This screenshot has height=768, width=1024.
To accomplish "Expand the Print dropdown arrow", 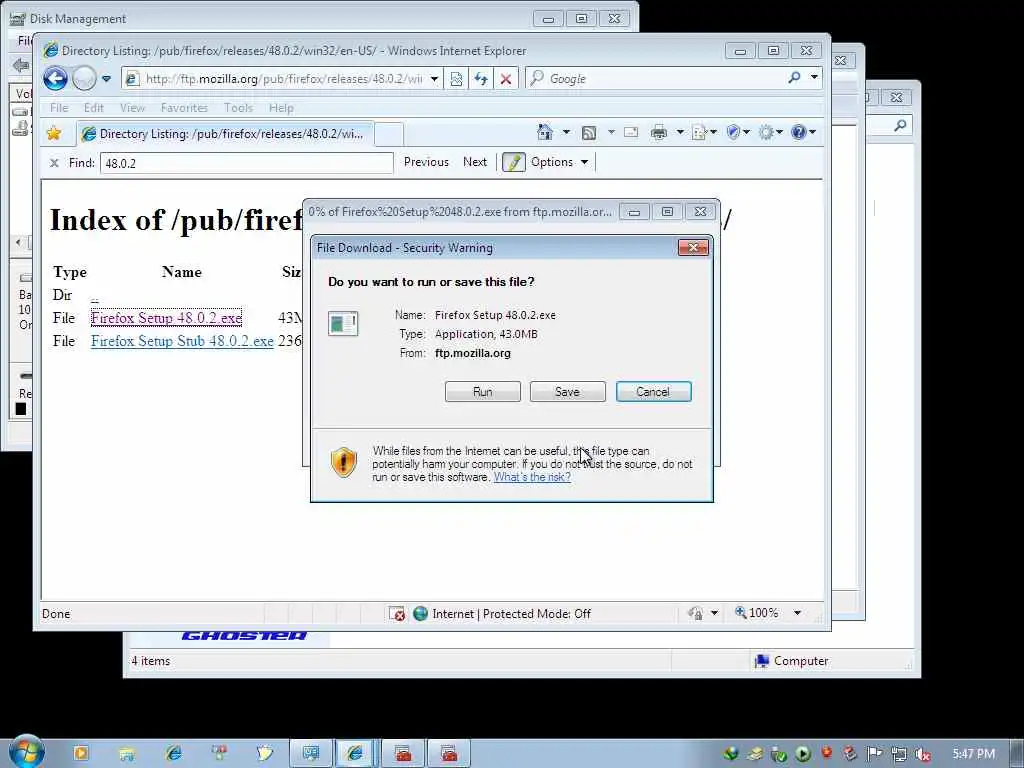I will tap(680, 133).
